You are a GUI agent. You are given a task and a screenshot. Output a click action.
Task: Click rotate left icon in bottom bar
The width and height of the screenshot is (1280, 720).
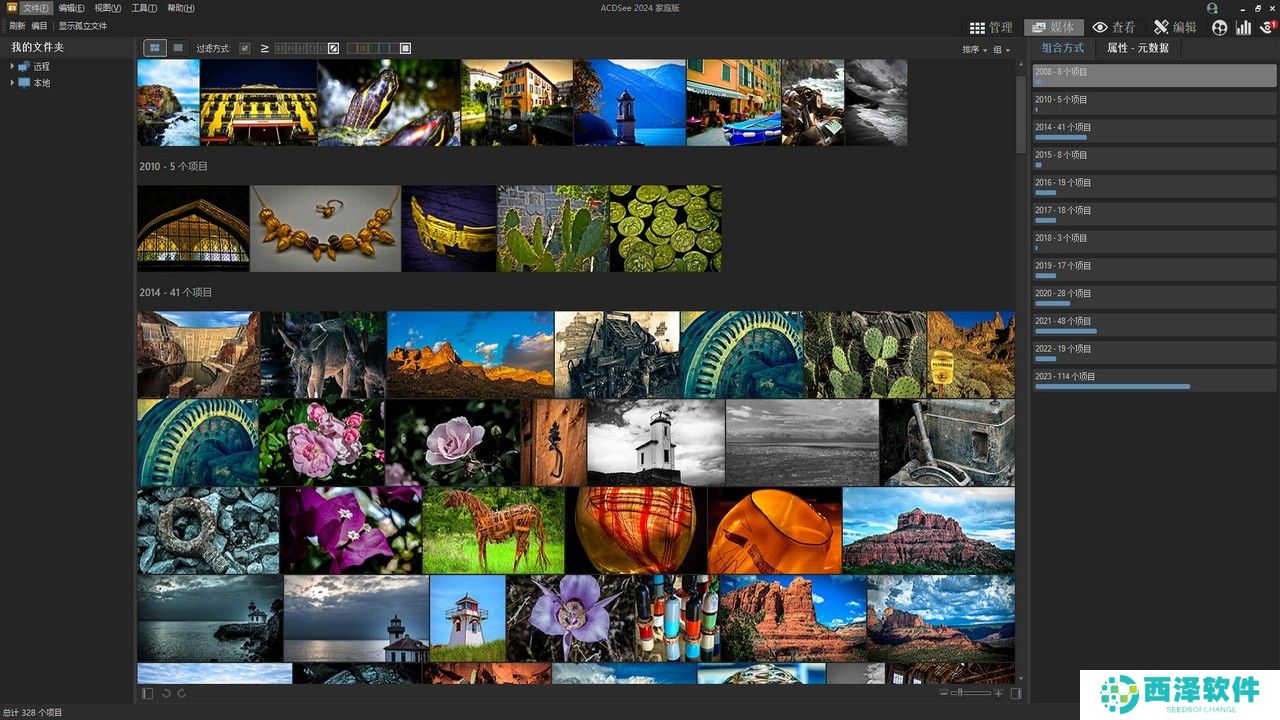[x=166, y=693]
